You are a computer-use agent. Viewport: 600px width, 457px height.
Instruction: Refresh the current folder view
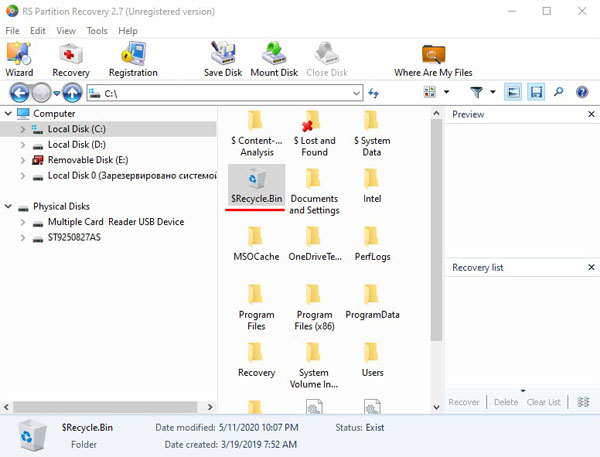click(373, 93)
